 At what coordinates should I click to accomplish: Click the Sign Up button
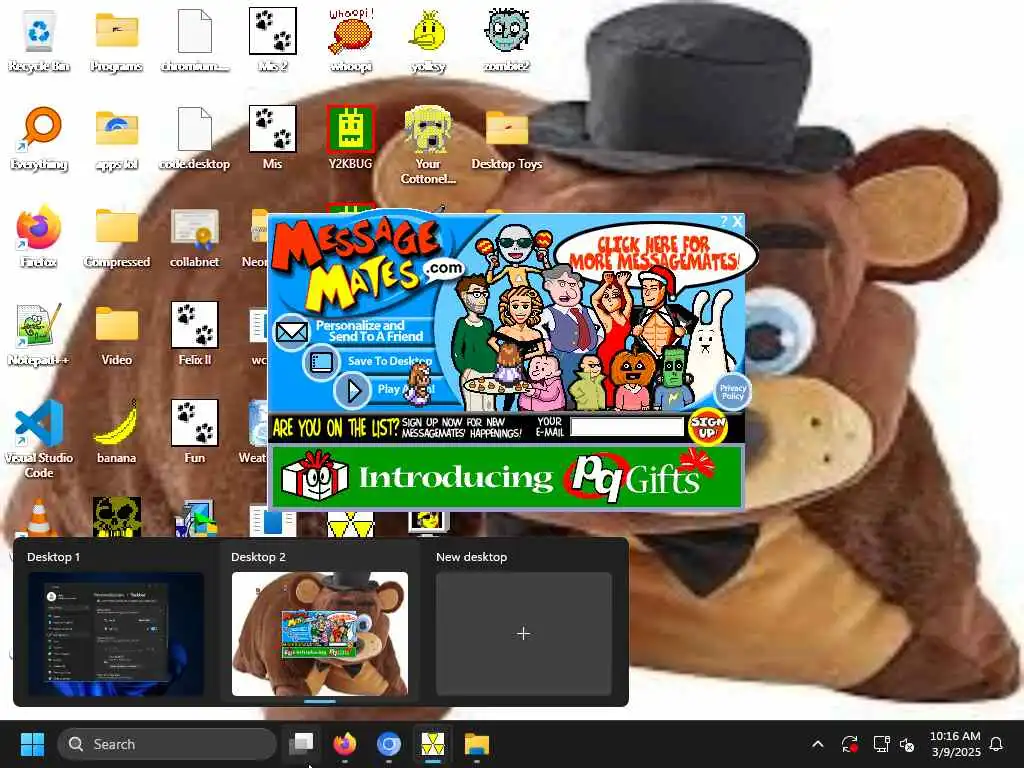click(708, 426)
